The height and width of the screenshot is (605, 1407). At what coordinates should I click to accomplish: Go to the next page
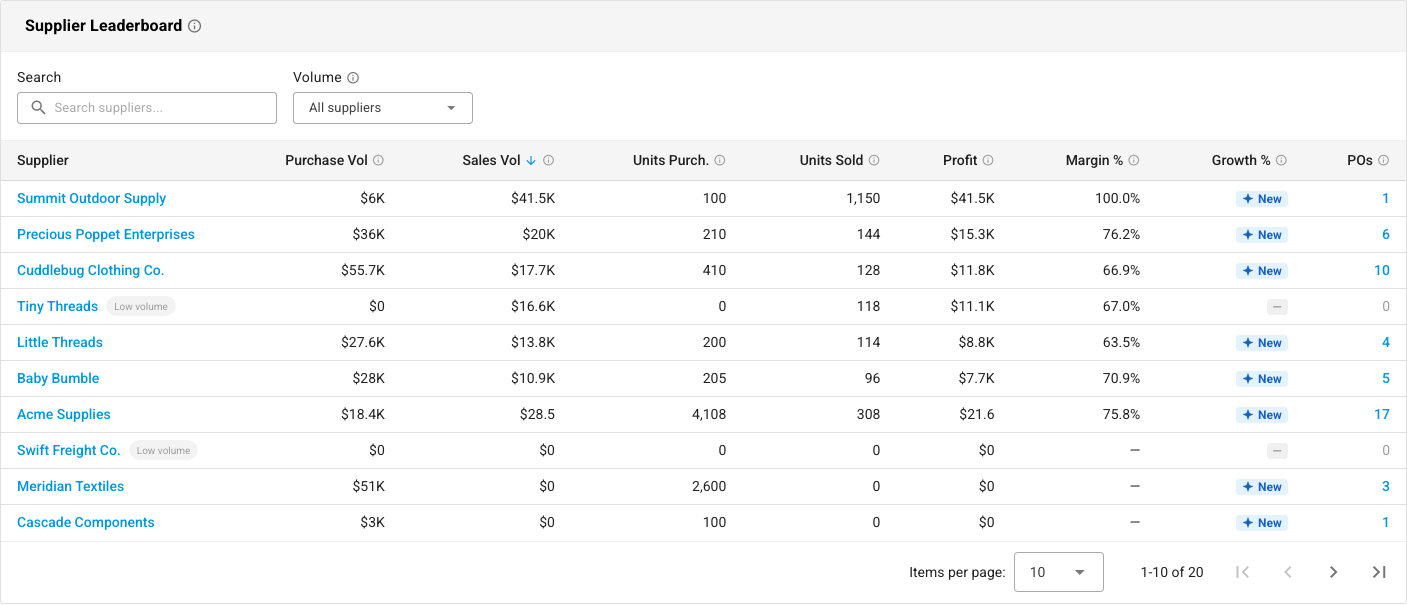1333,572
